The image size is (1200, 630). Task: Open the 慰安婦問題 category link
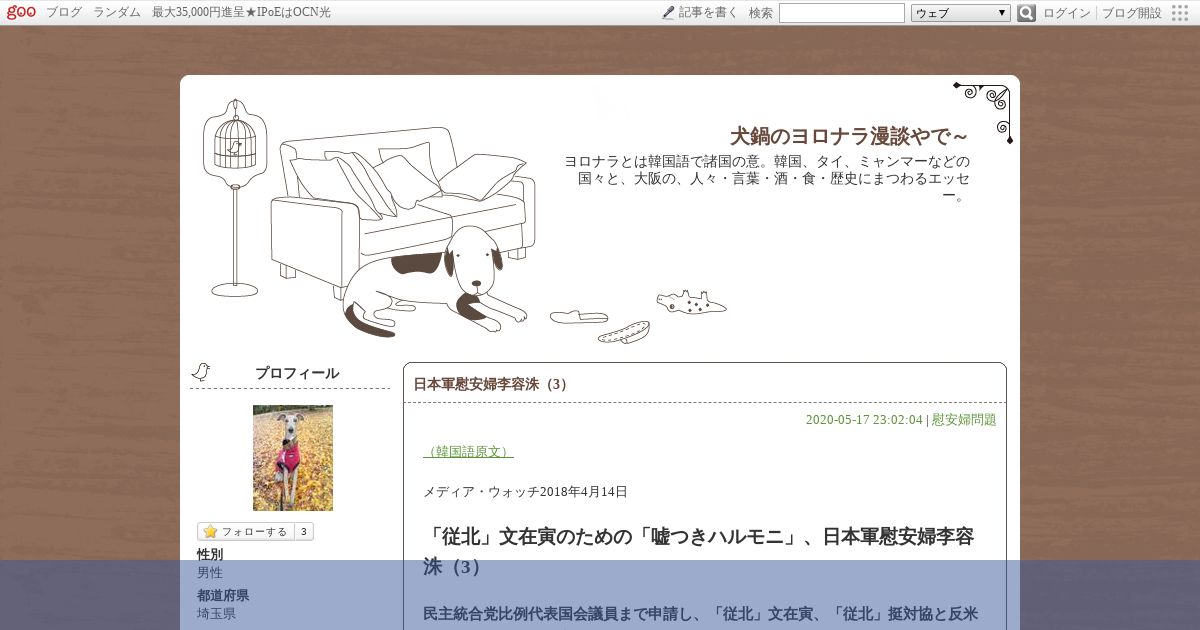pos(964,420)
